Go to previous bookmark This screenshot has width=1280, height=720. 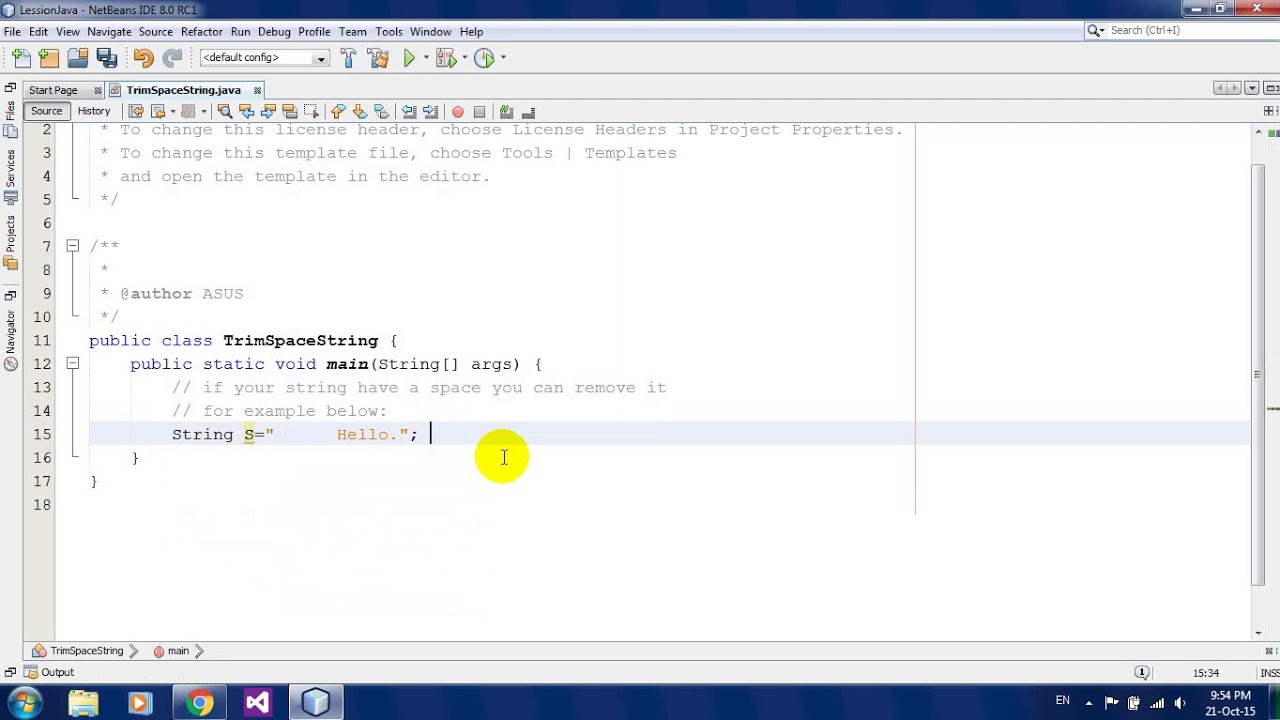338,111
